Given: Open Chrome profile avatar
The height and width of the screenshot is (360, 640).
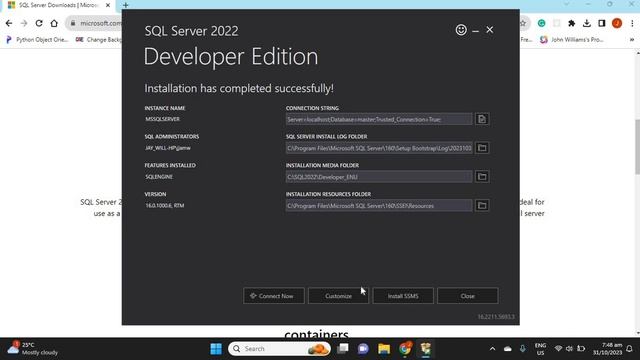Looking at the screenshot, I should pyautogui.click(x=617, y=23).
